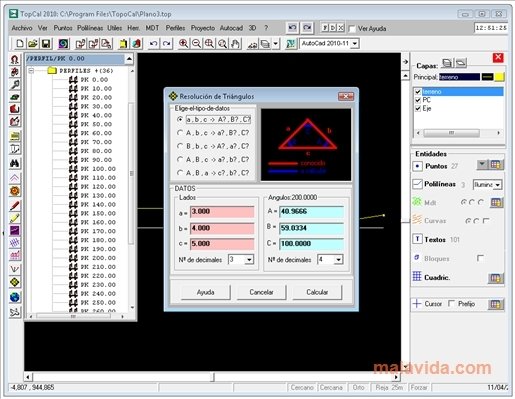
Task: Select PK 100.00 in profiles tree
Action: [x=98, y=169]
